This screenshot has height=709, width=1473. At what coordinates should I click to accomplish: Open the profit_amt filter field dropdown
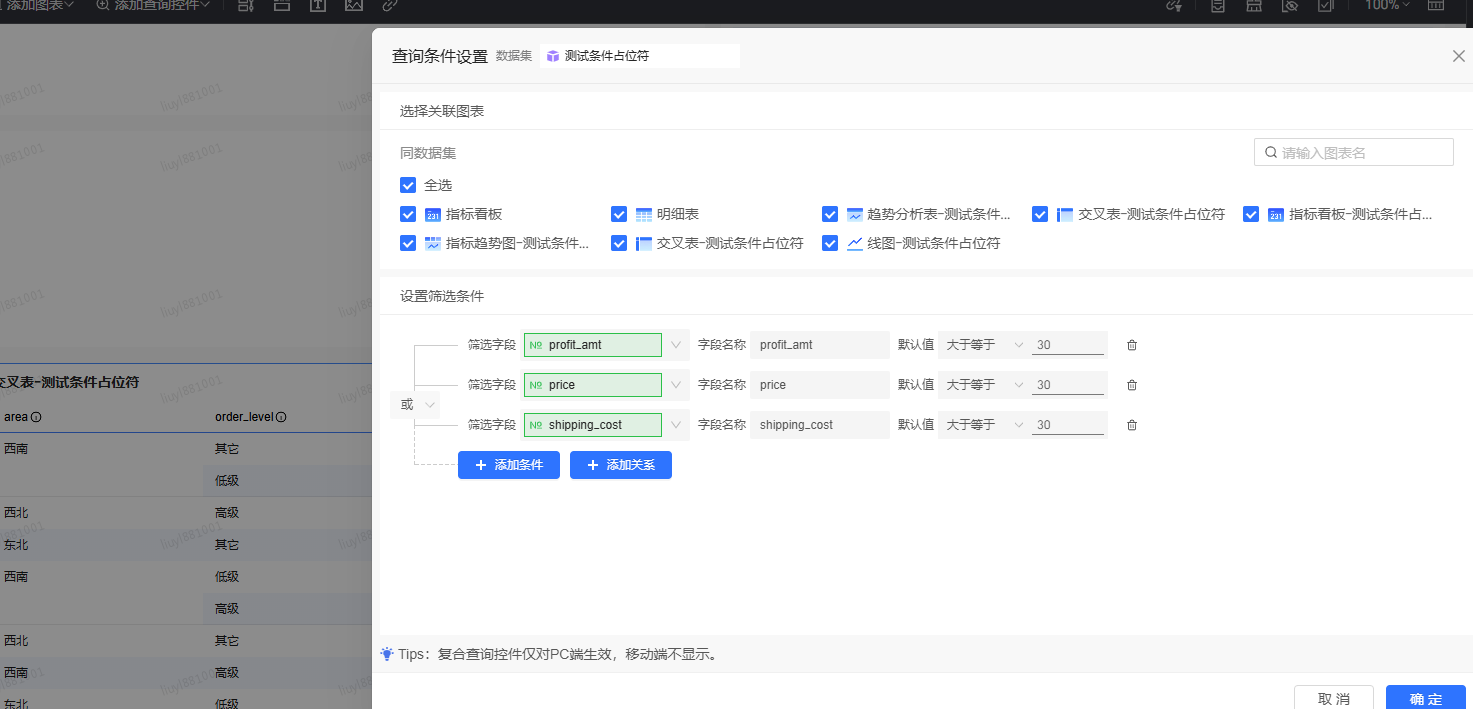[676, 345]
